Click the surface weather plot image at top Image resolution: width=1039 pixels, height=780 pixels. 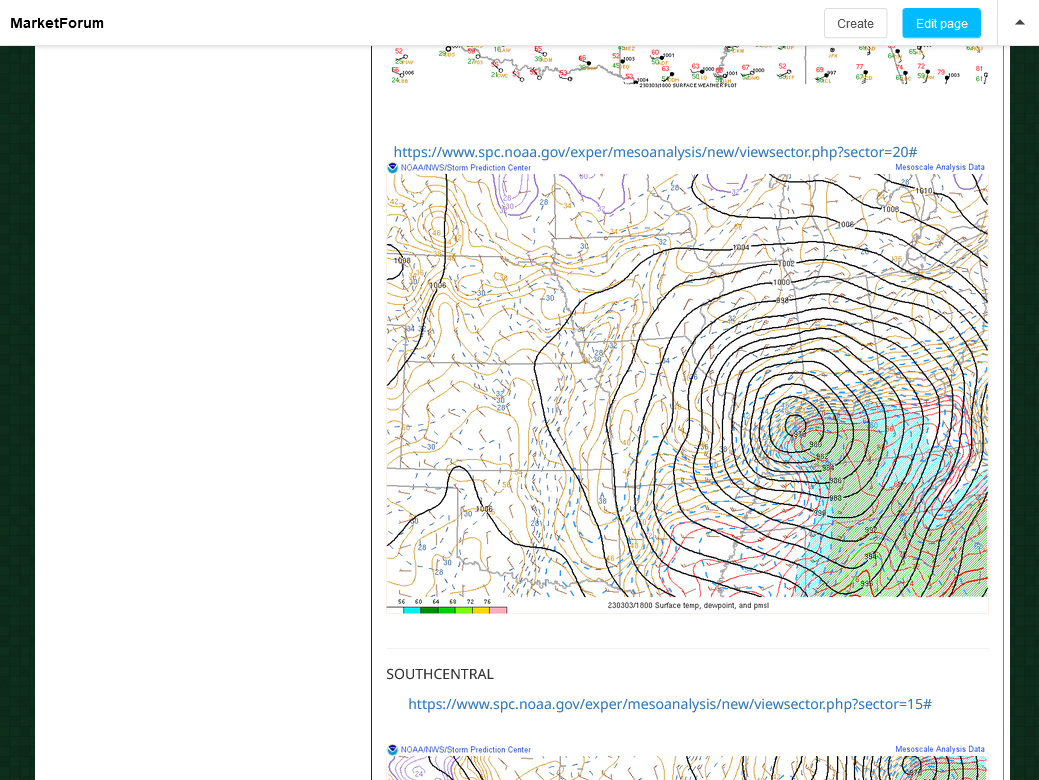[x=687, y=65]
